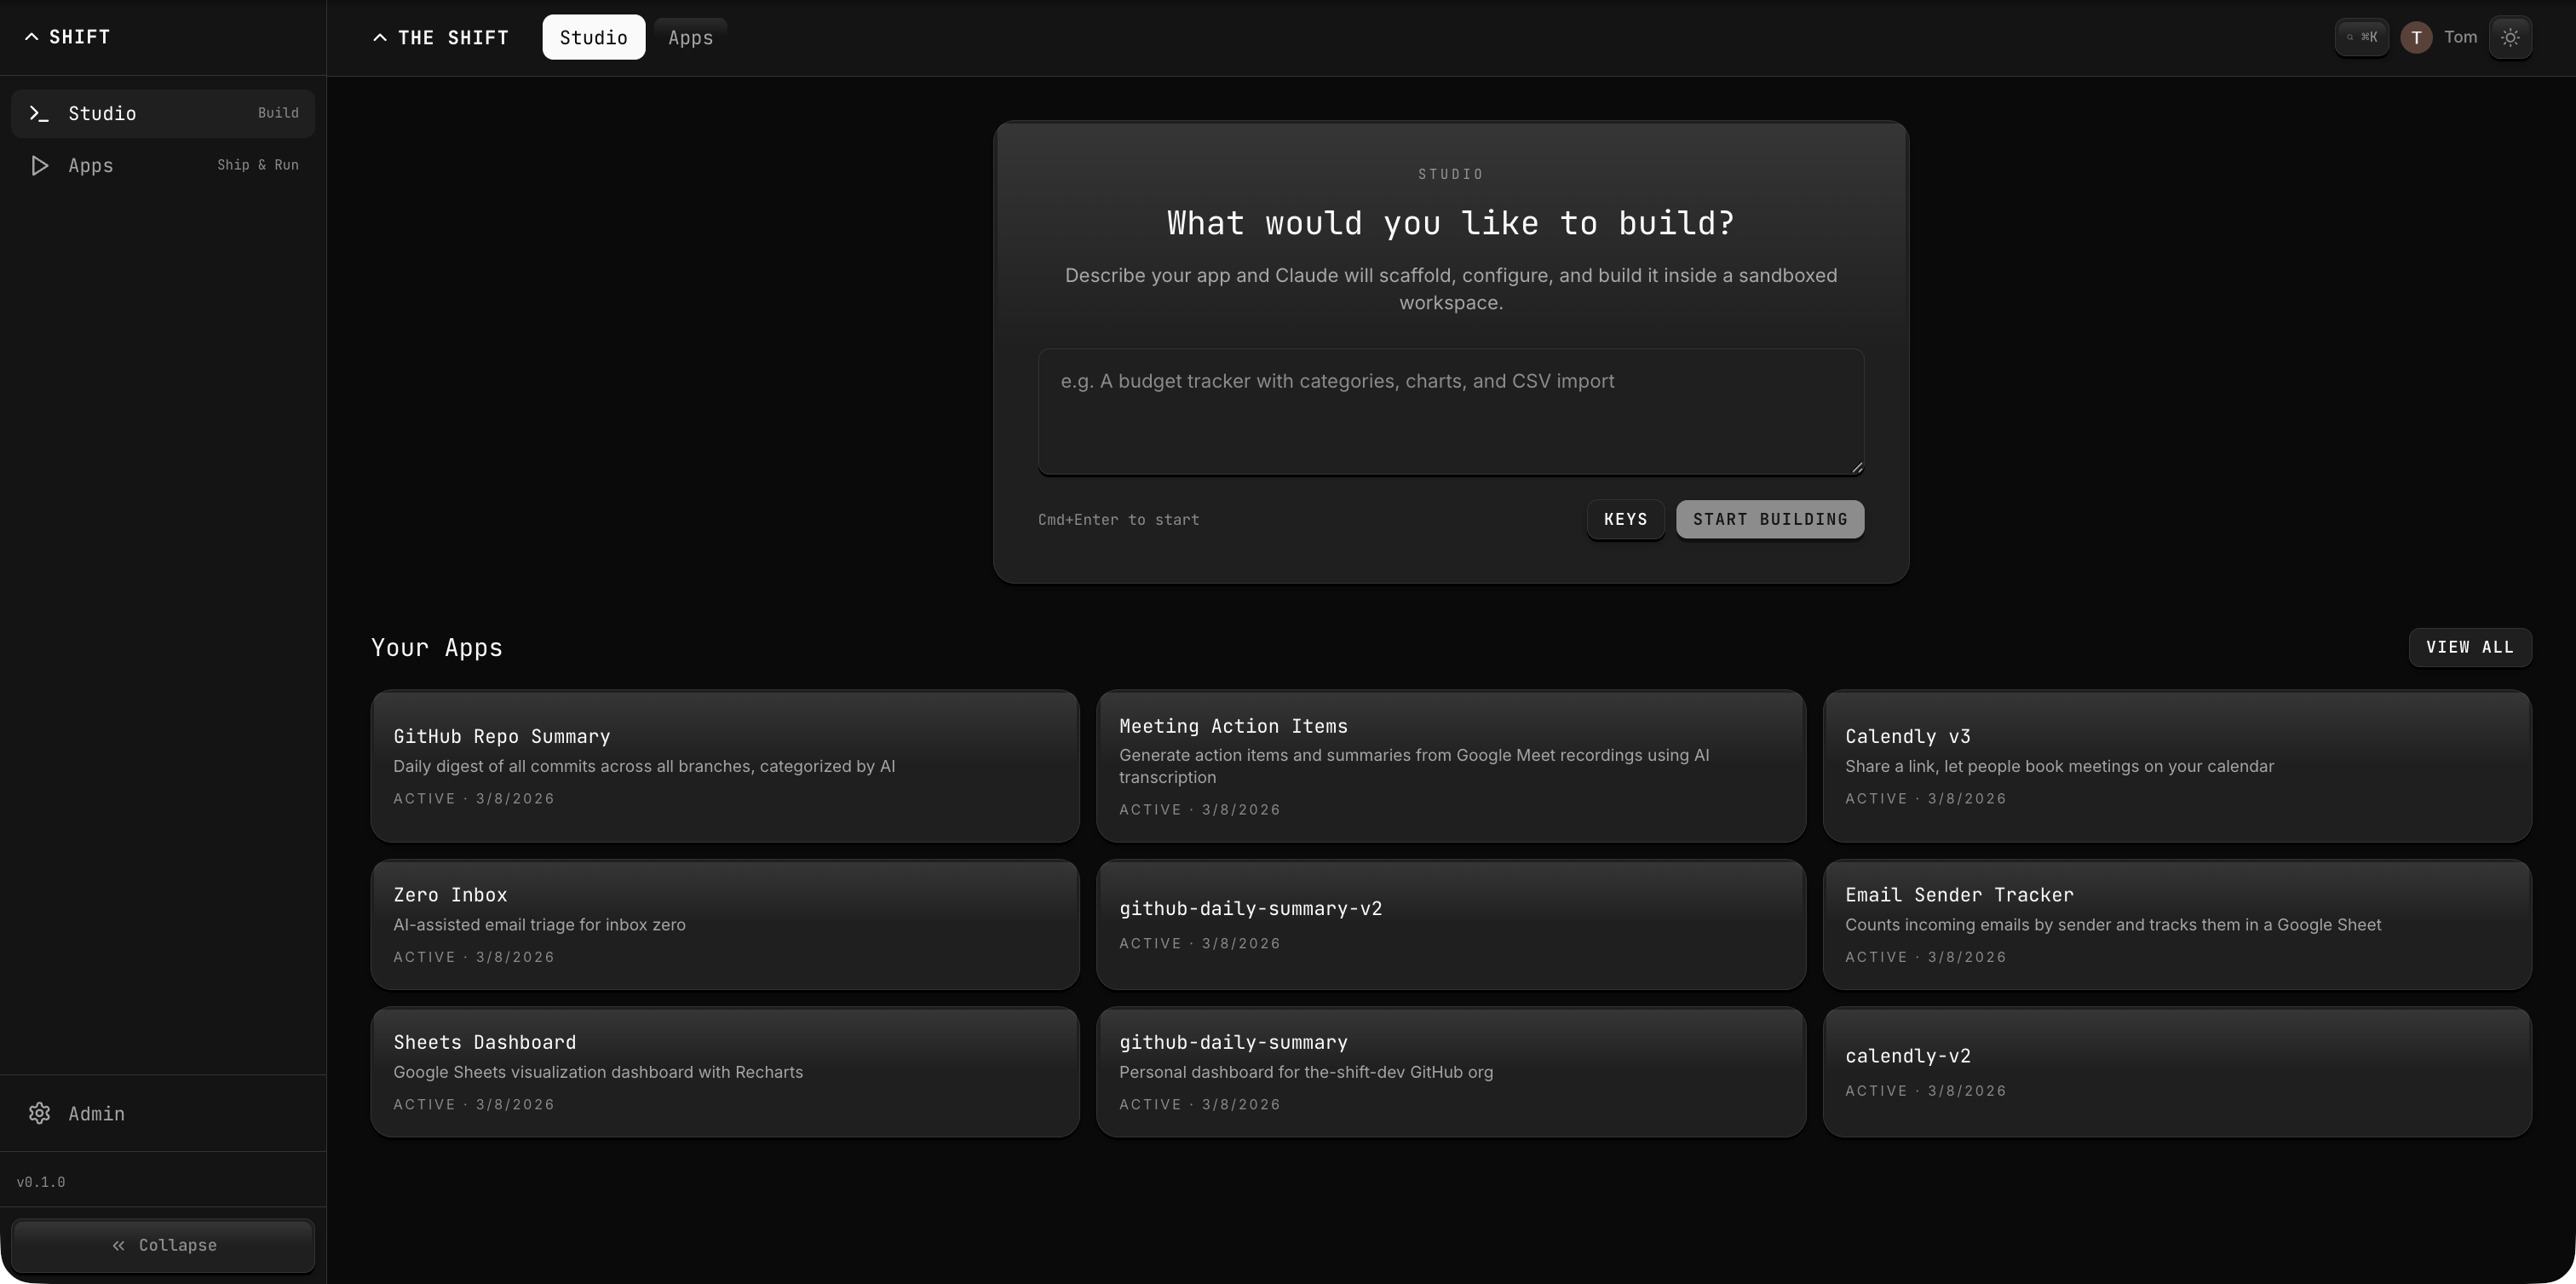Open the Cmd+K command palette icon
Screen dimensions: 2576x1284
click(x=2362, y=37)
